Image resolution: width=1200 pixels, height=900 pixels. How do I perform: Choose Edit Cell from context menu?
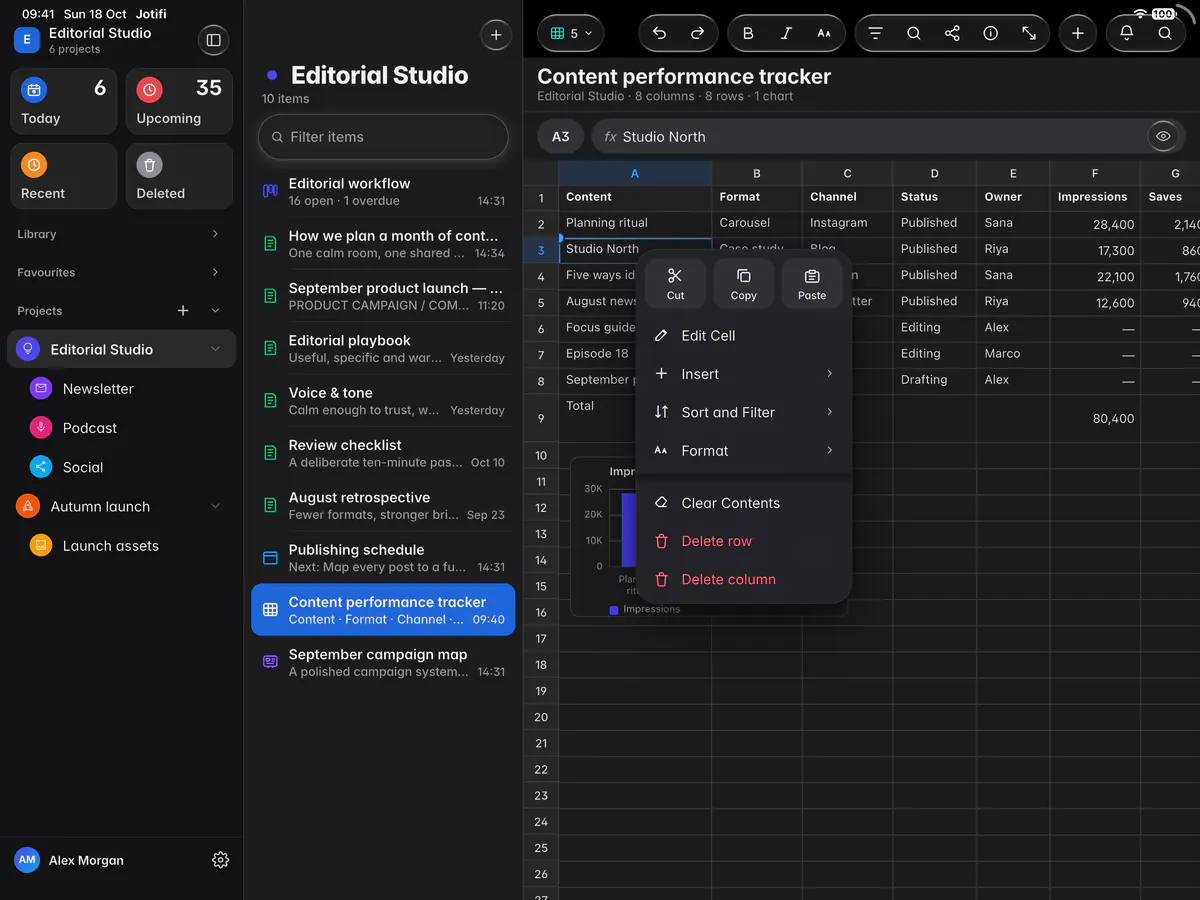click(x=744, y=336)
